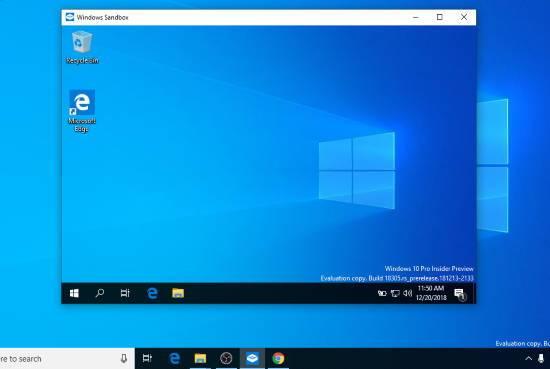
Task: Click the sandbox battery status icon
Action: (x=382, y=293)
